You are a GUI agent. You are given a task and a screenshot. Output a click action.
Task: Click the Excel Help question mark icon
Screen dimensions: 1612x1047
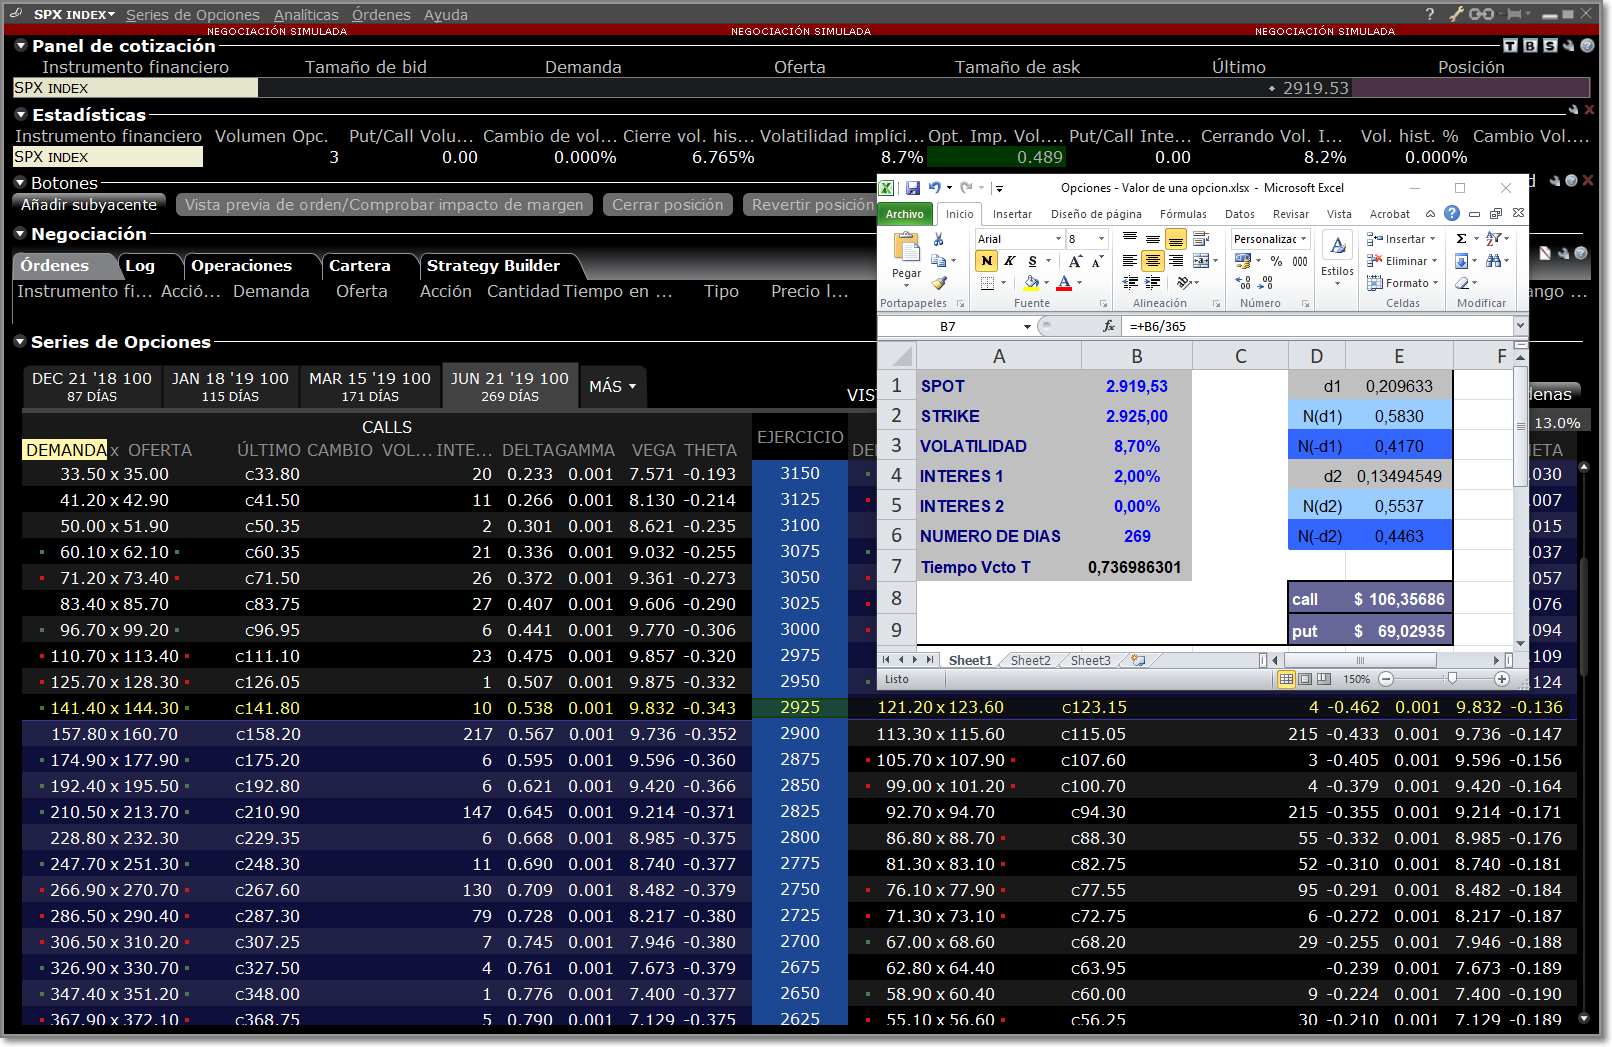click(1452, 214)
